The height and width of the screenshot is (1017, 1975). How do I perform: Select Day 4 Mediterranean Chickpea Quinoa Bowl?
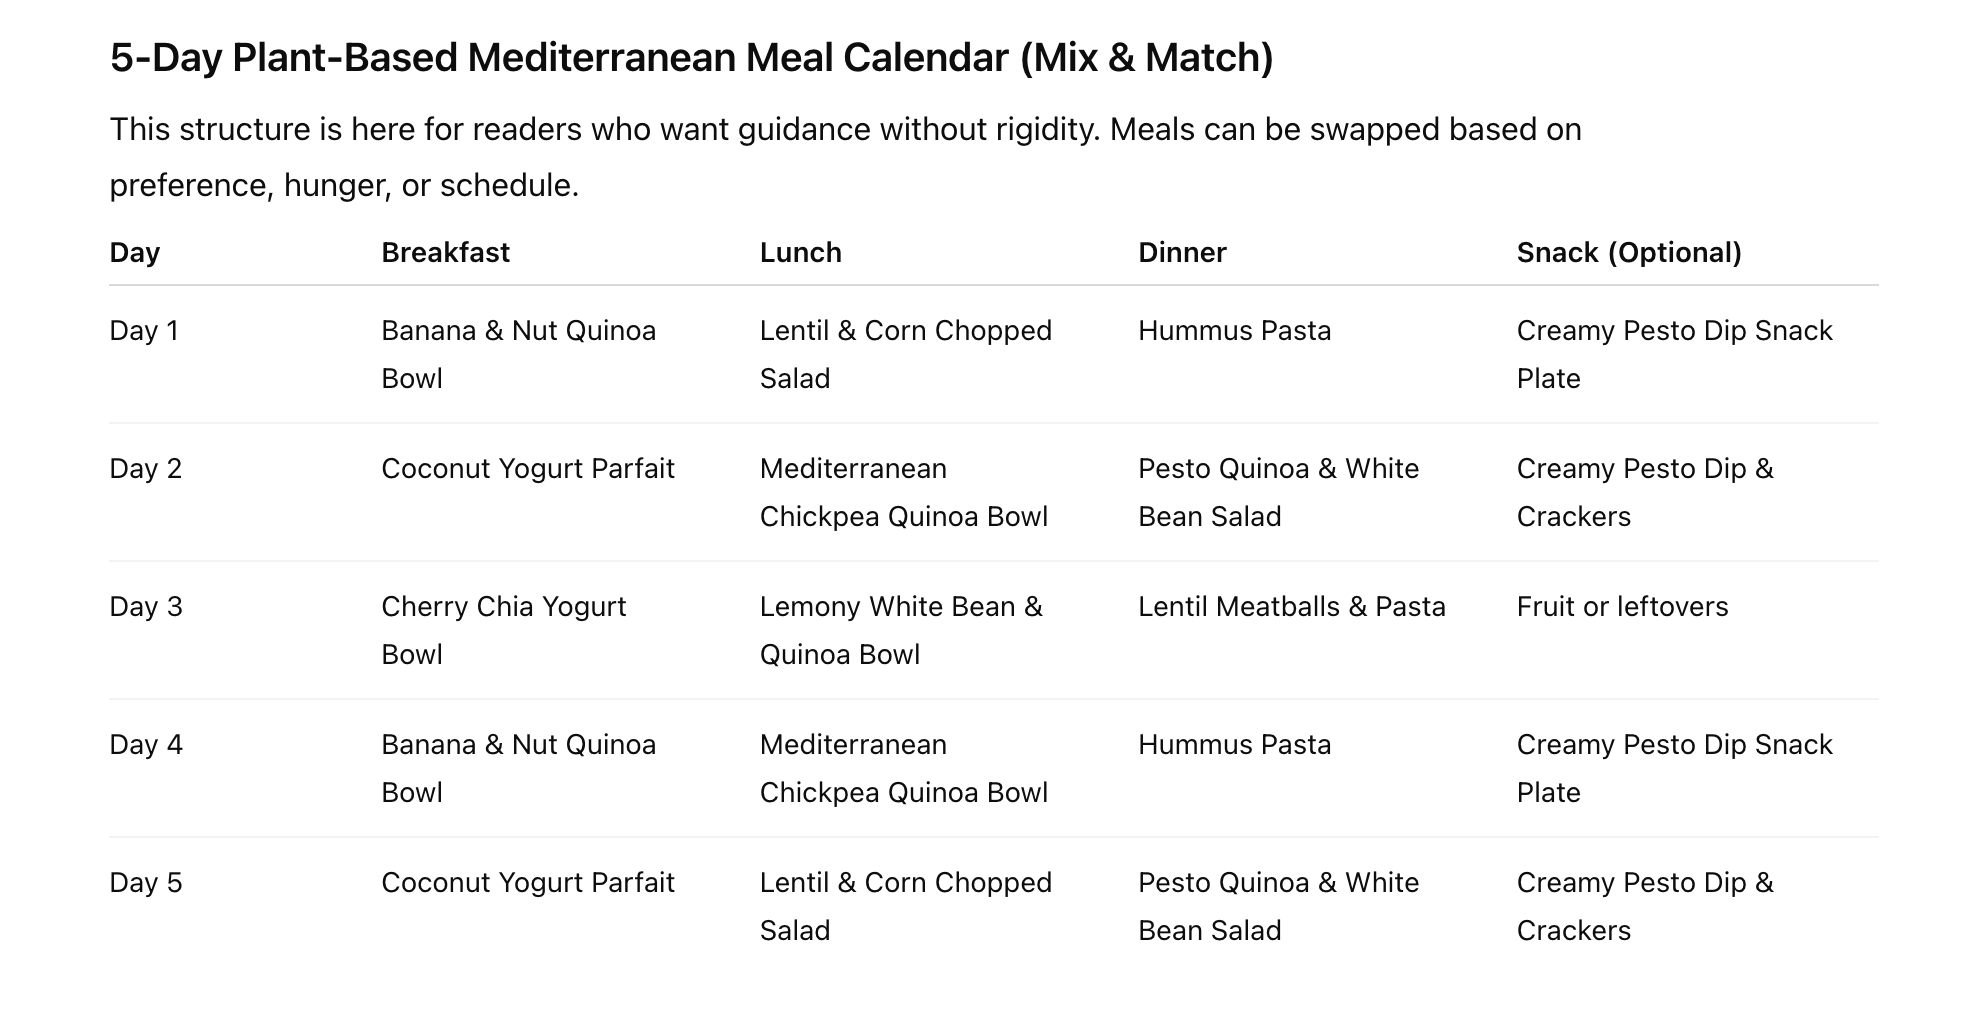pyautogui.click(x=904, y=768)
